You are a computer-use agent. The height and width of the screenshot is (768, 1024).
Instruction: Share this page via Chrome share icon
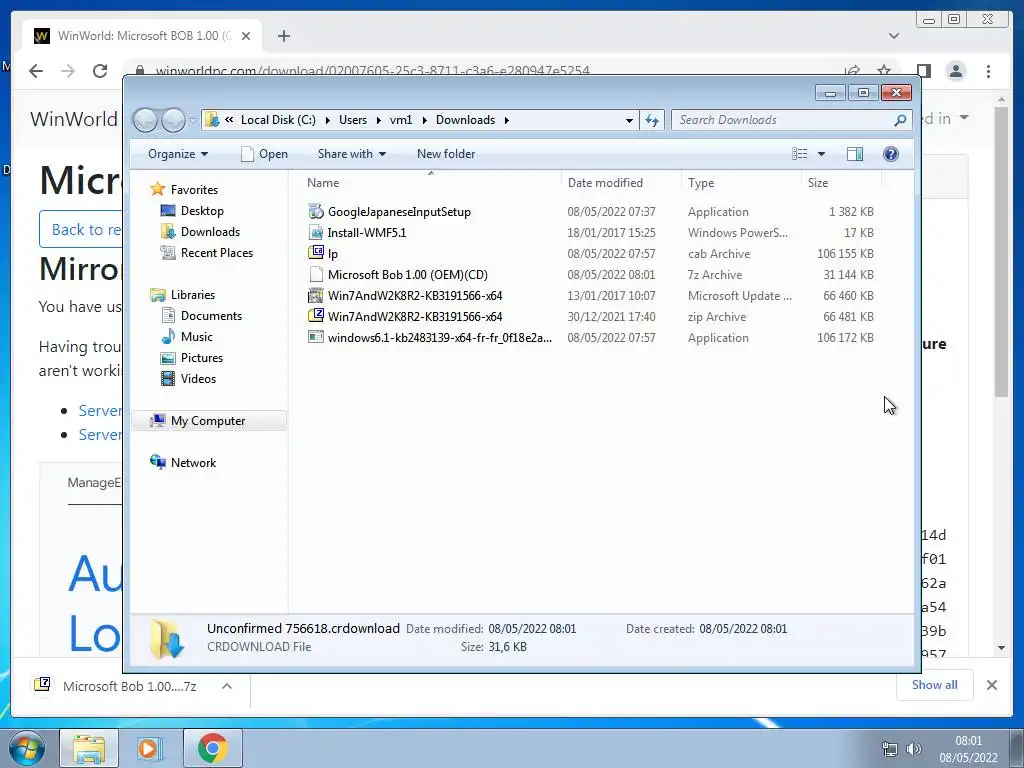click(852, 71)
